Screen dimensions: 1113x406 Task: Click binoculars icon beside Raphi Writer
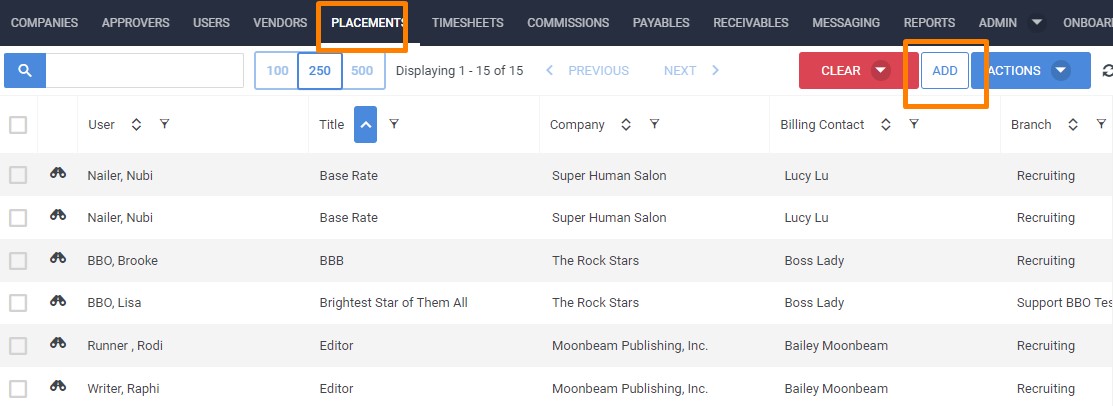point(58,387)
